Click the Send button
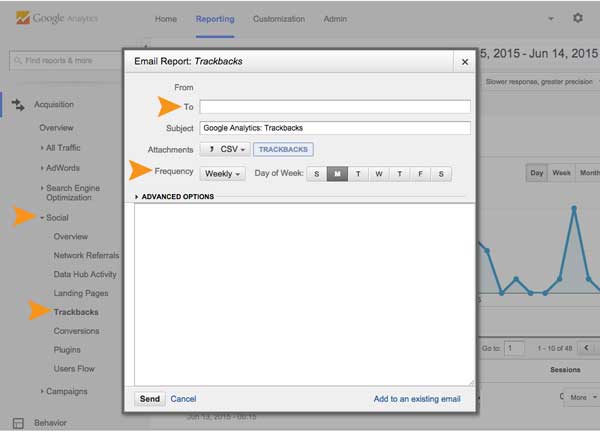This screenshot has height=431, width=600. coord(150,399)
